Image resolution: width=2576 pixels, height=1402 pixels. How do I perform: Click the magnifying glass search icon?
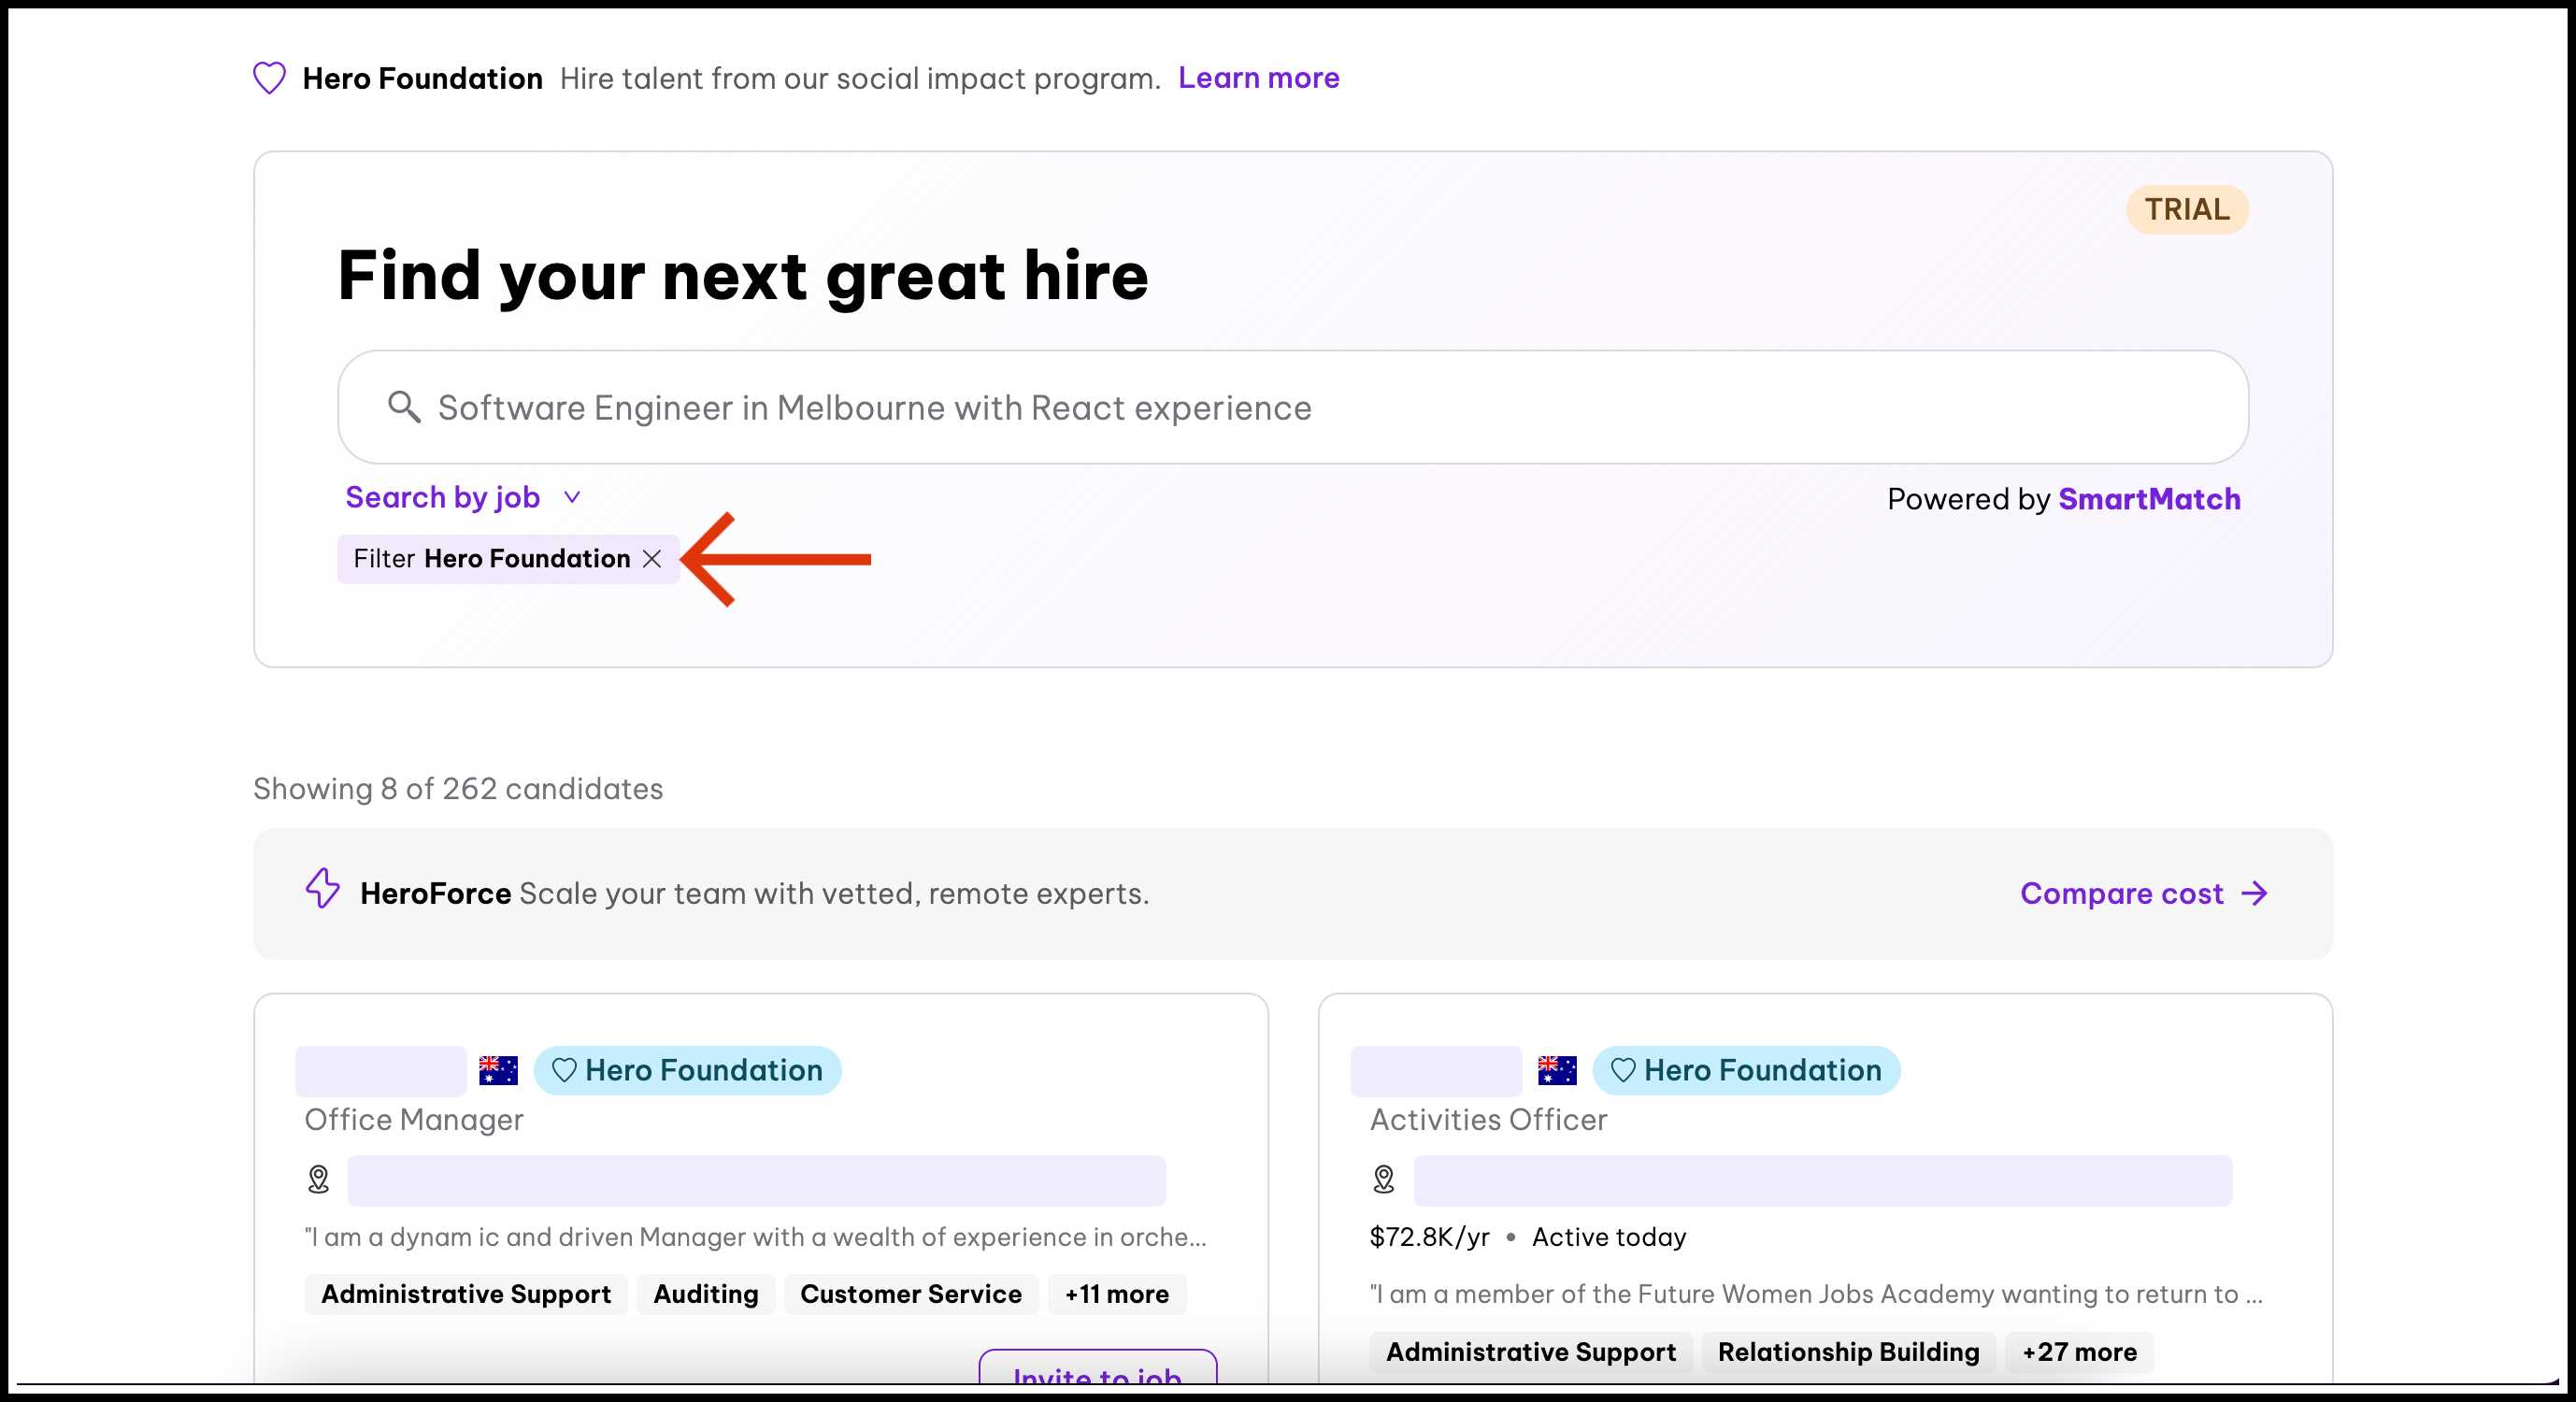coord(404,407)
